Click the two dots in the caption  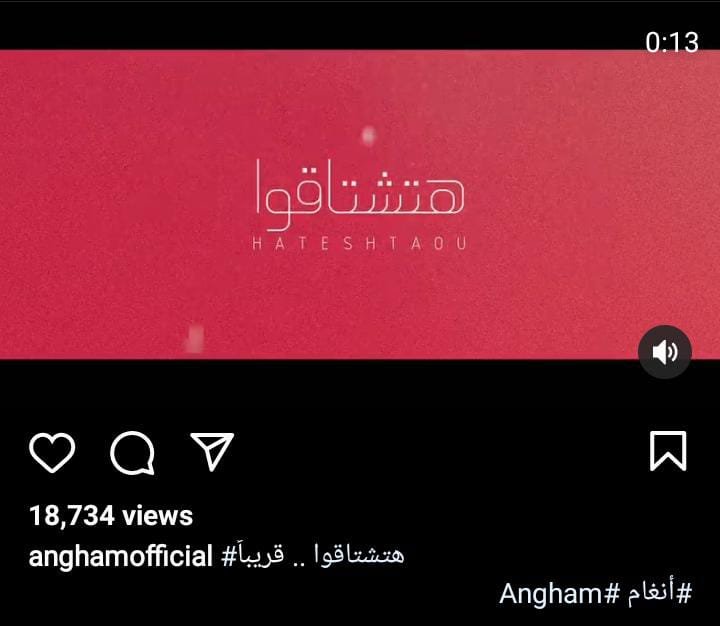299,563
